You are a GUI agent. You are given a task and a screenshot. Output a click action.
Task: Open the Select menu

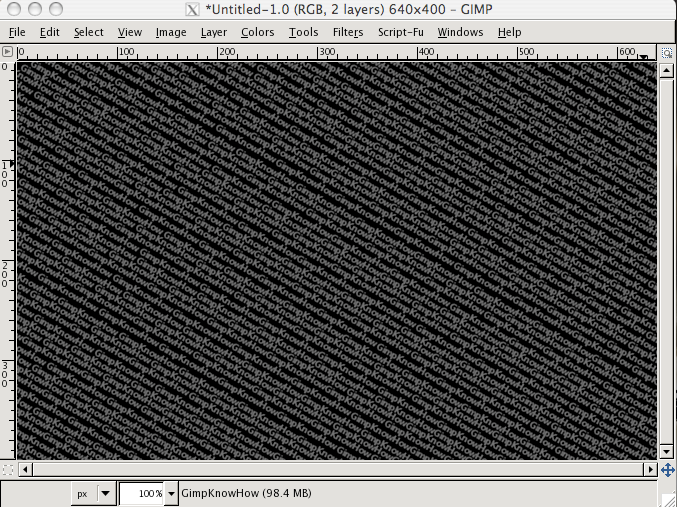89,32
